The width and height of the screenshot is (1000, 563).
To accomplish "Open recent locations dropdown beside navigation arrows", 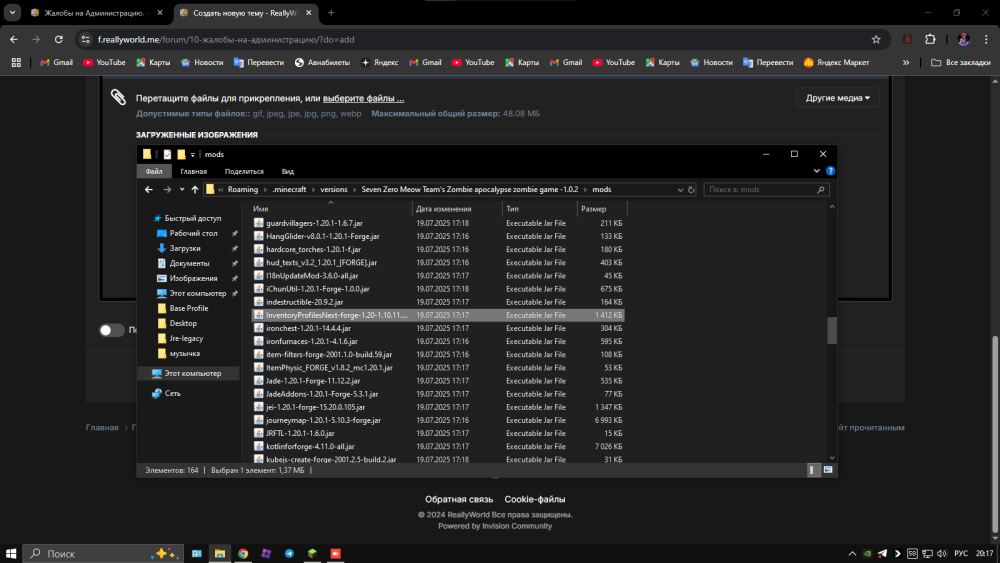I will click(182, 189).
